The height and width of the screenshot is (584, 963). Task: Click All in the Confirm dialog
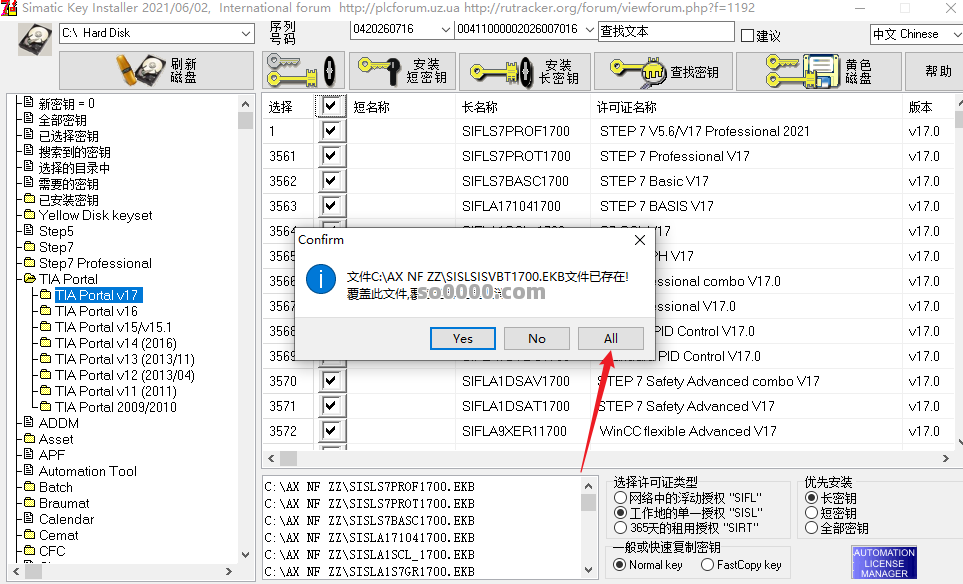tap(610, 338)
